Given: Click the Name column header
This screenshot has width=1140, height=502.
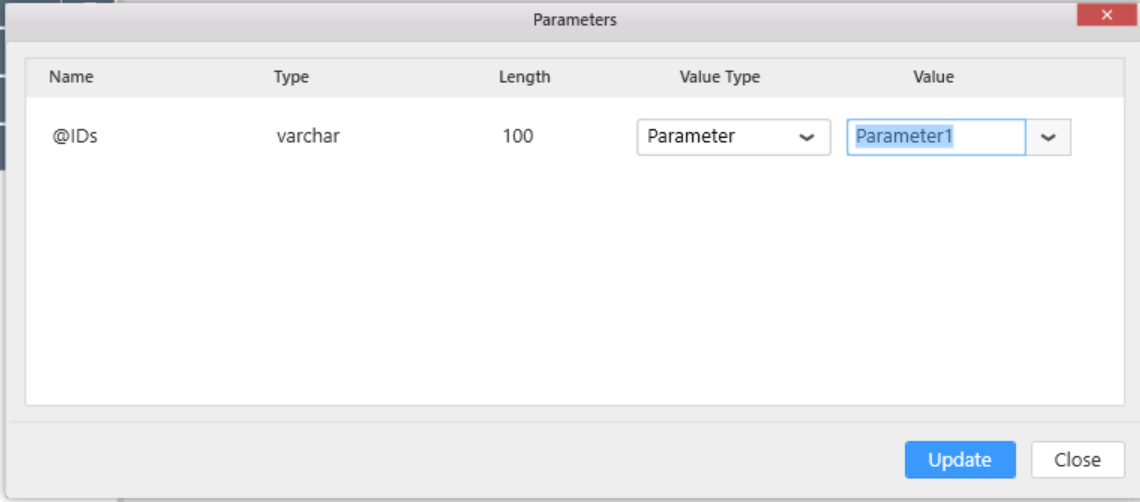Looking at the screenshot, I should [71, 77].
